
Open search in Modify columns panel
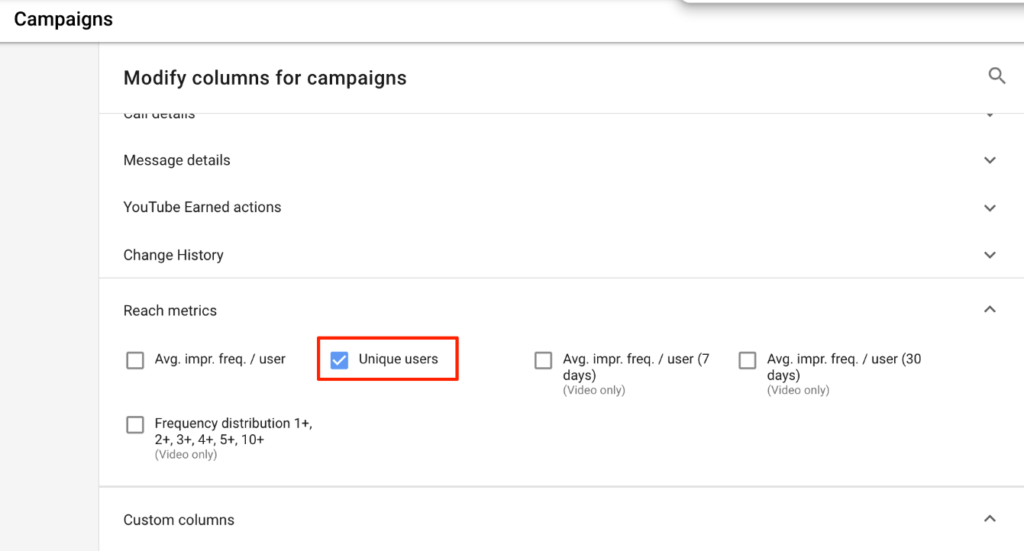tap(996, 76)
